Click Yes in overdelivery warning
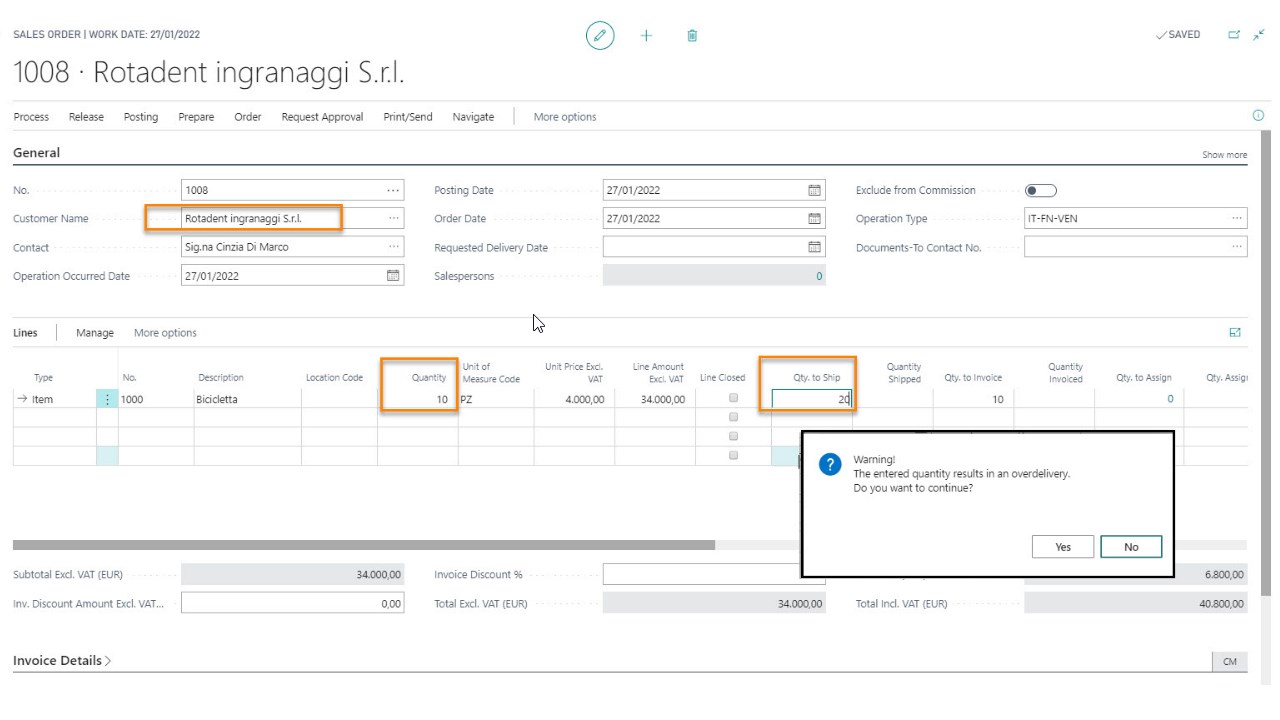The image size is (1280, 720). click(1063, 547)
